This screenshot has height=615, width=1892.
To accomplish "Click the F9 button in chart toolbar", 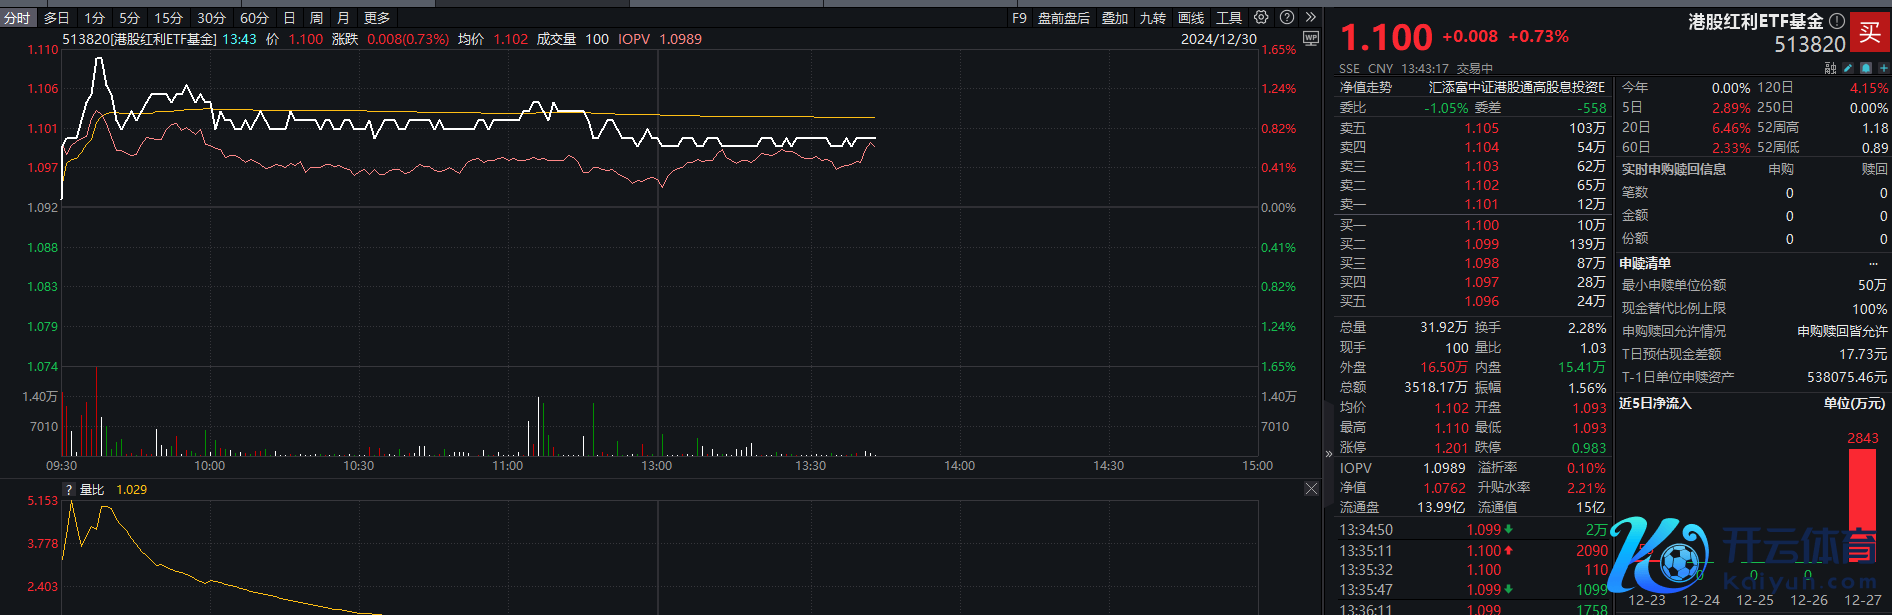I will click(x=1019, y=18).
